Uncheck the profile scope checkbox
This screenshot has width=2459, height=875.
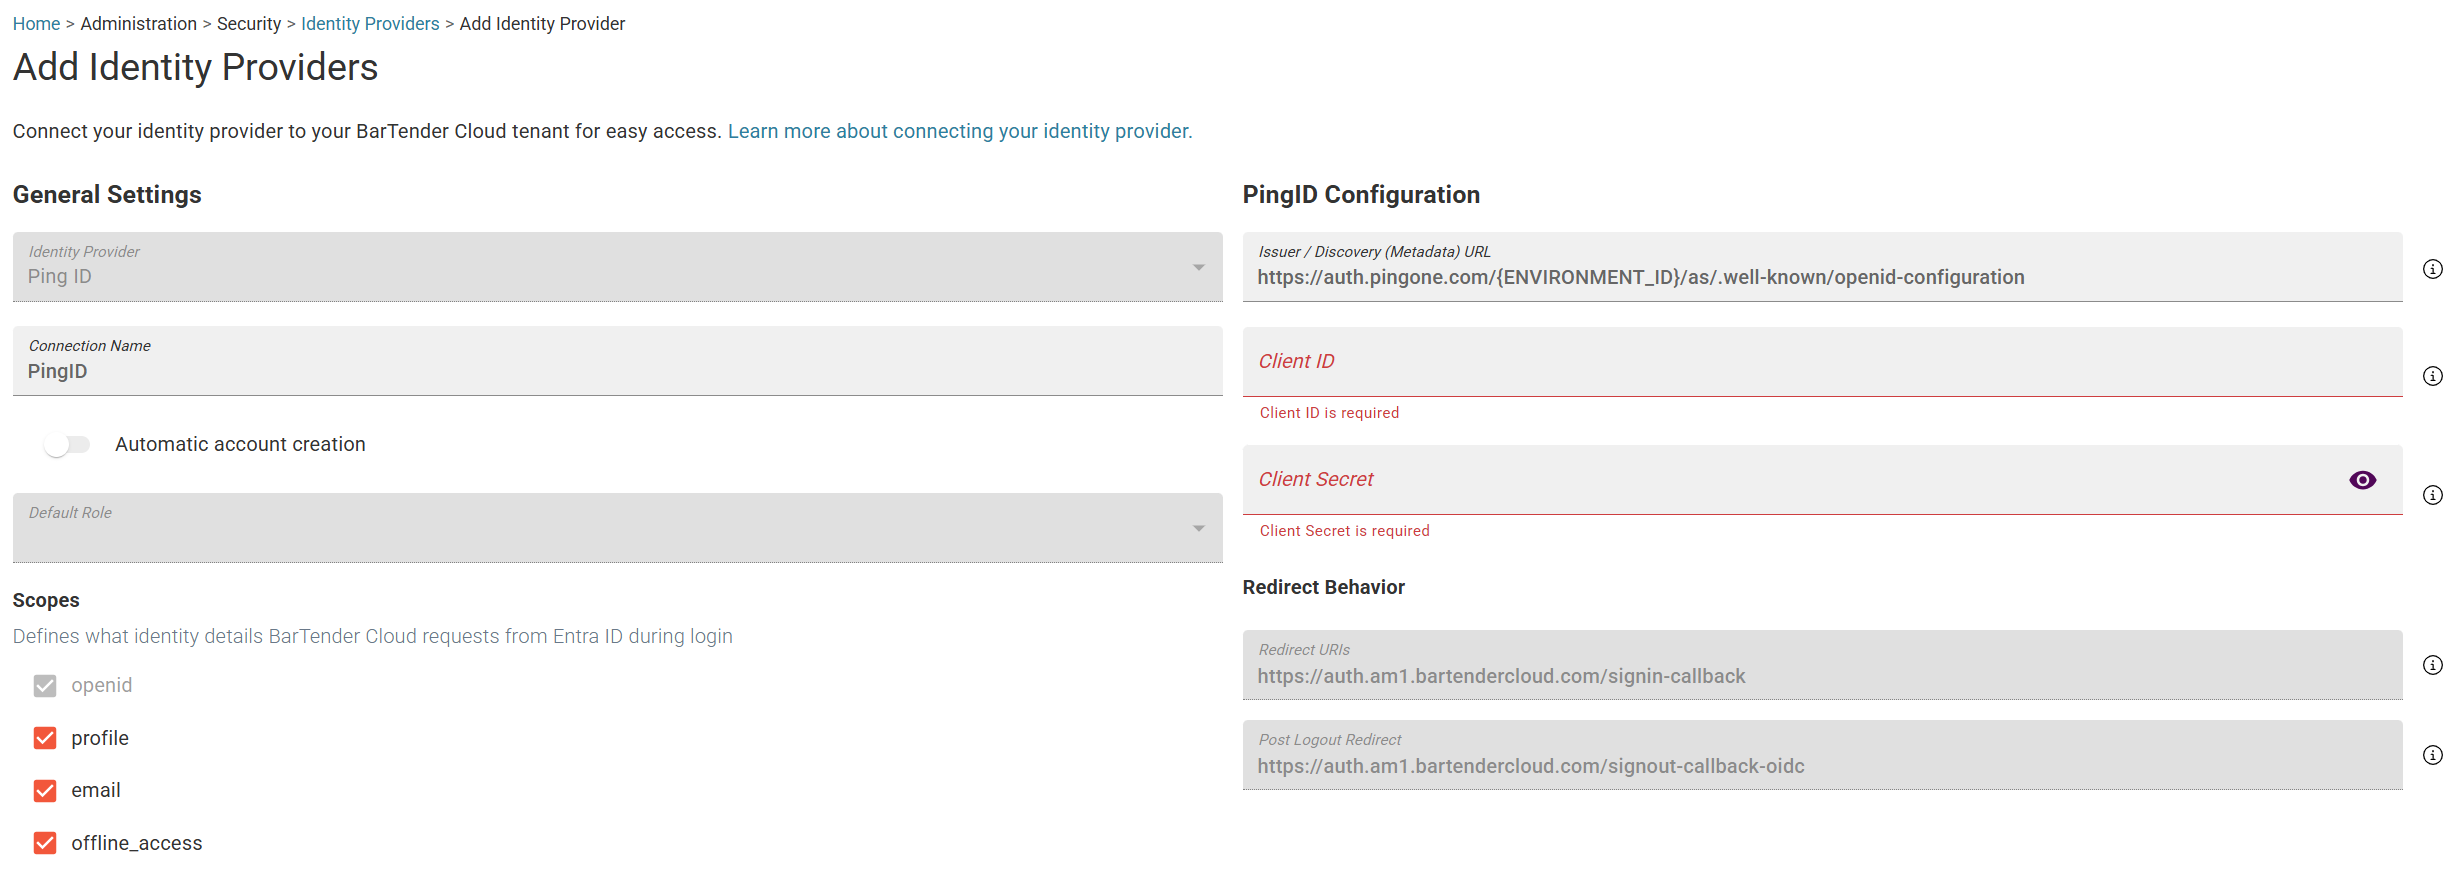point(45,738)
